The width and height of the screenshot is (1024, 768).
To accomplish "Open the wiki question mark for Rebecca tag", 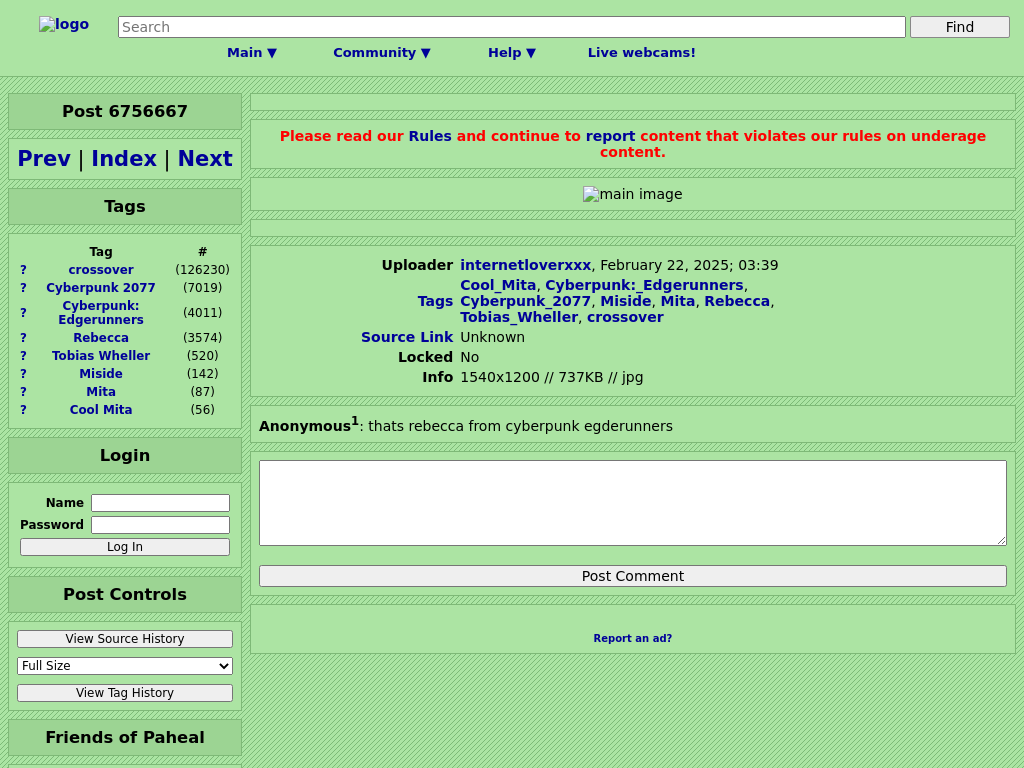I will [23, 338].
